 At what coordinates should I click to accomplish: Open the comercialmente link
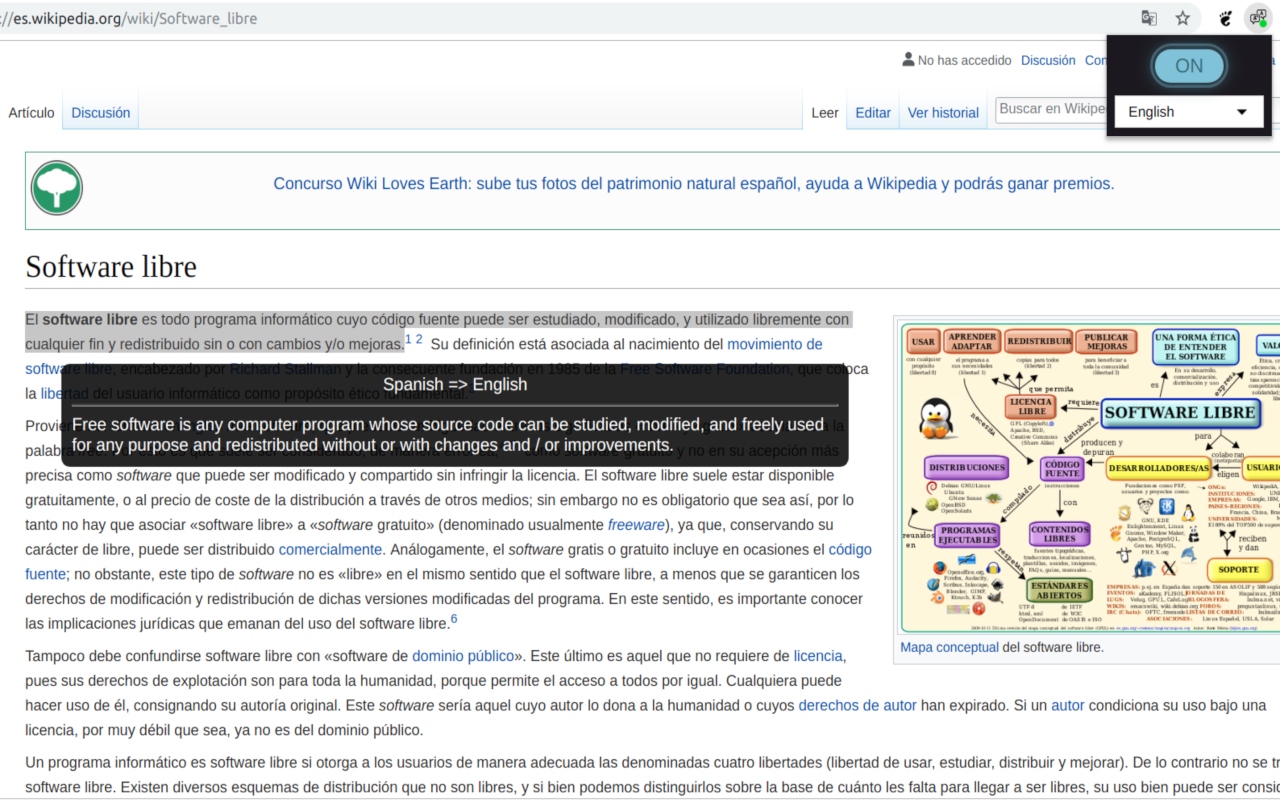point(330,550)
